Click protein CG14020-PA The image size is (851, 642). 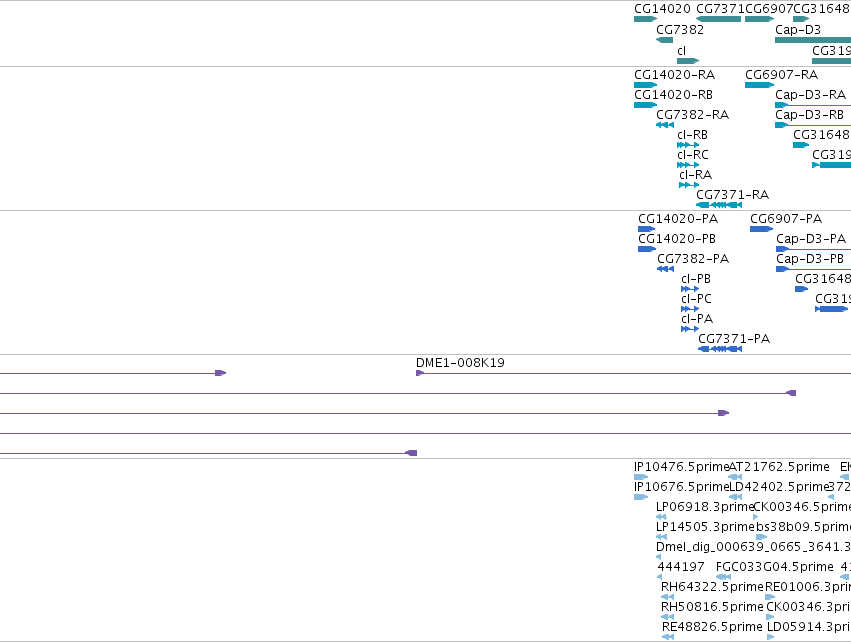(646, 229)
